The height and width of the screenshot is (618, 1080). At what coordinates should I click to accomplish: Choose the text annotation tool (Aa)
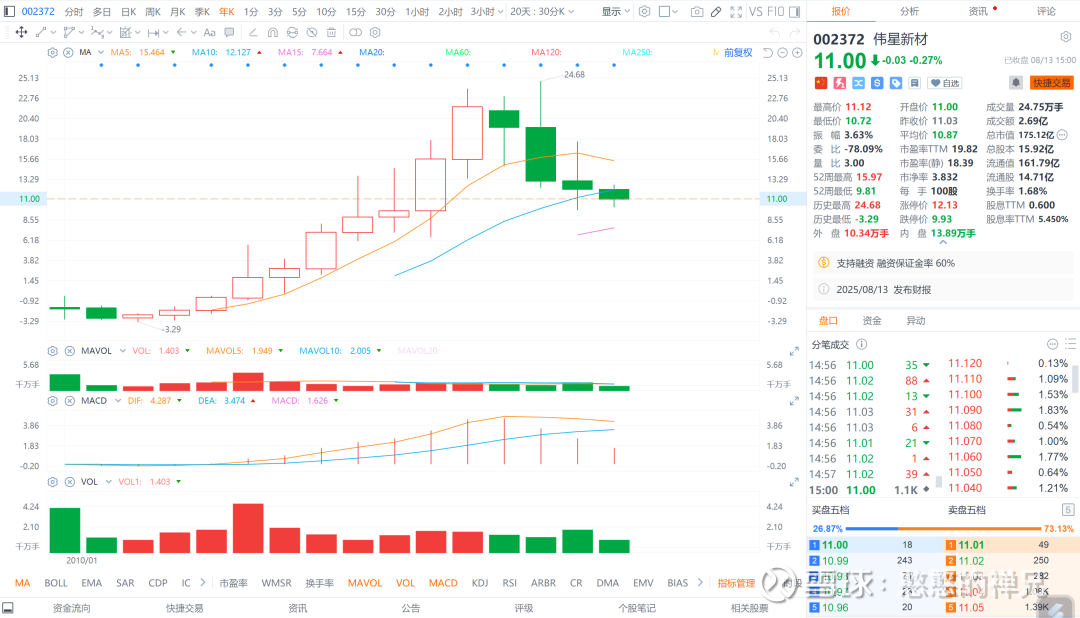pos(210,32)
